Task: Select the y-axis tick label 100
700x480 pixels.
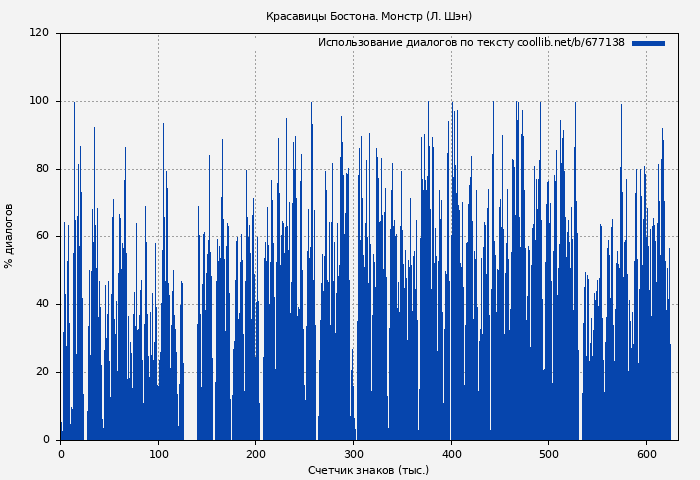Action: (x=39, y=101)
